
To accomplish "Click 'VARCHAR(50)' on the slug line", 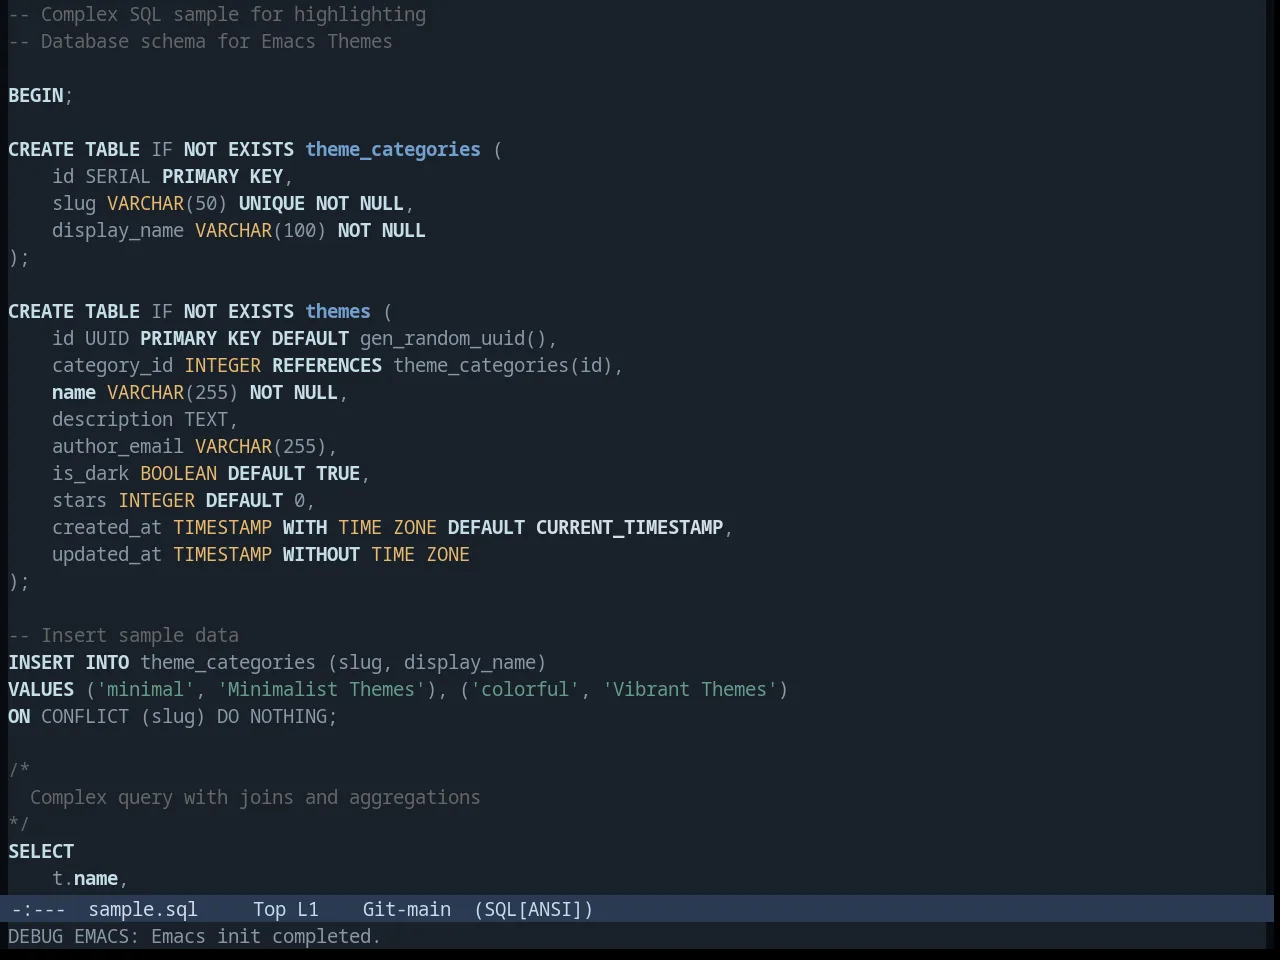I will [x=167, y=203].
